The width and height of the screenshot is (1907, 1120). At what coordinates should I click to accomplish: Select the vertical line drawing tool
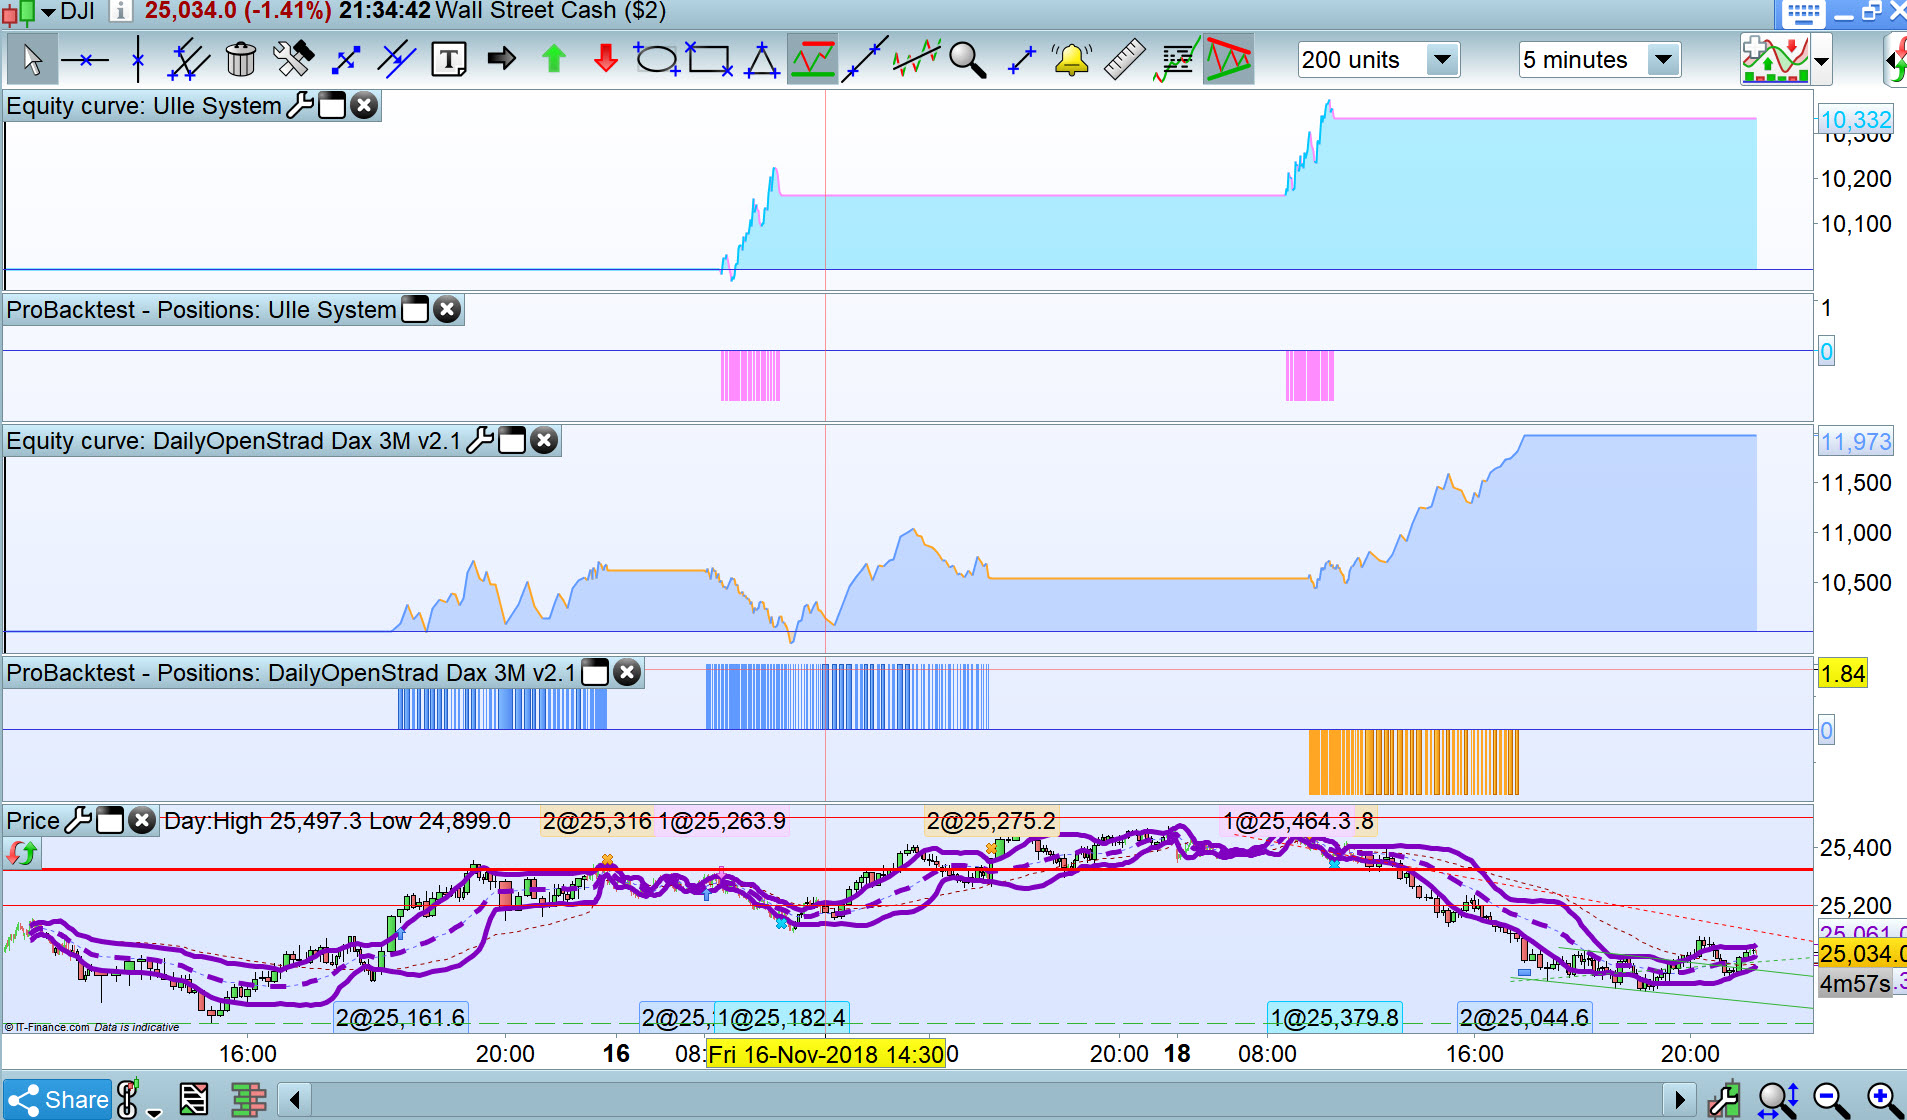[x=137, y=60]
